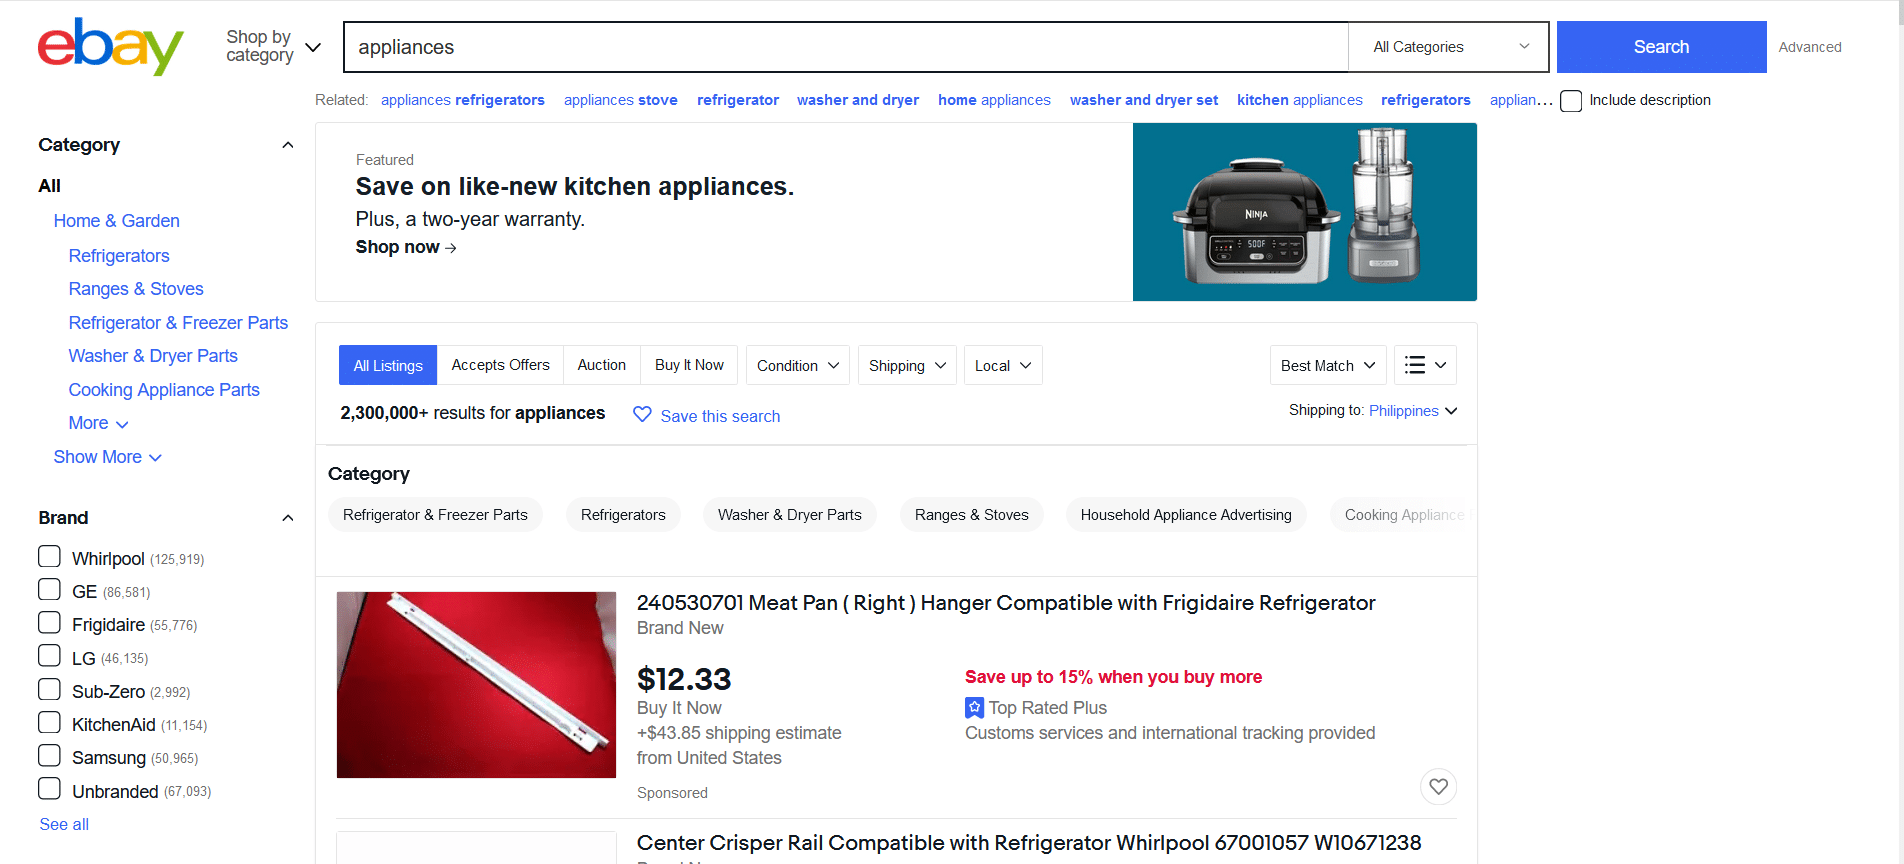The width and height of the screenshot is (1904, 864).
Task: Expand Show More categories
Action: click(x=107, y=457)
